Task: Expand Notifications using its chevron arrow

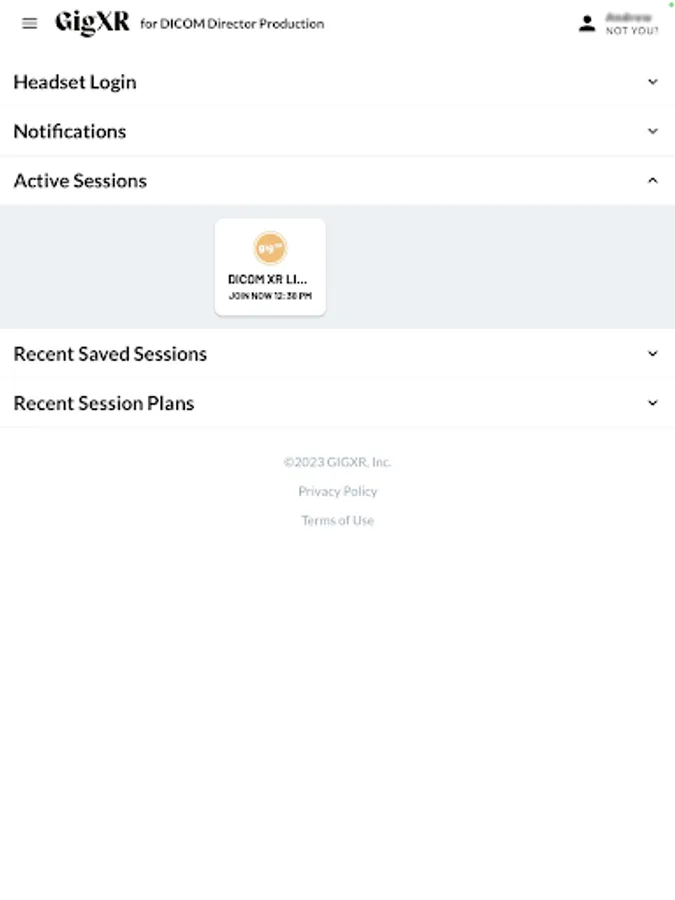Action: click(x=653, y=131)
